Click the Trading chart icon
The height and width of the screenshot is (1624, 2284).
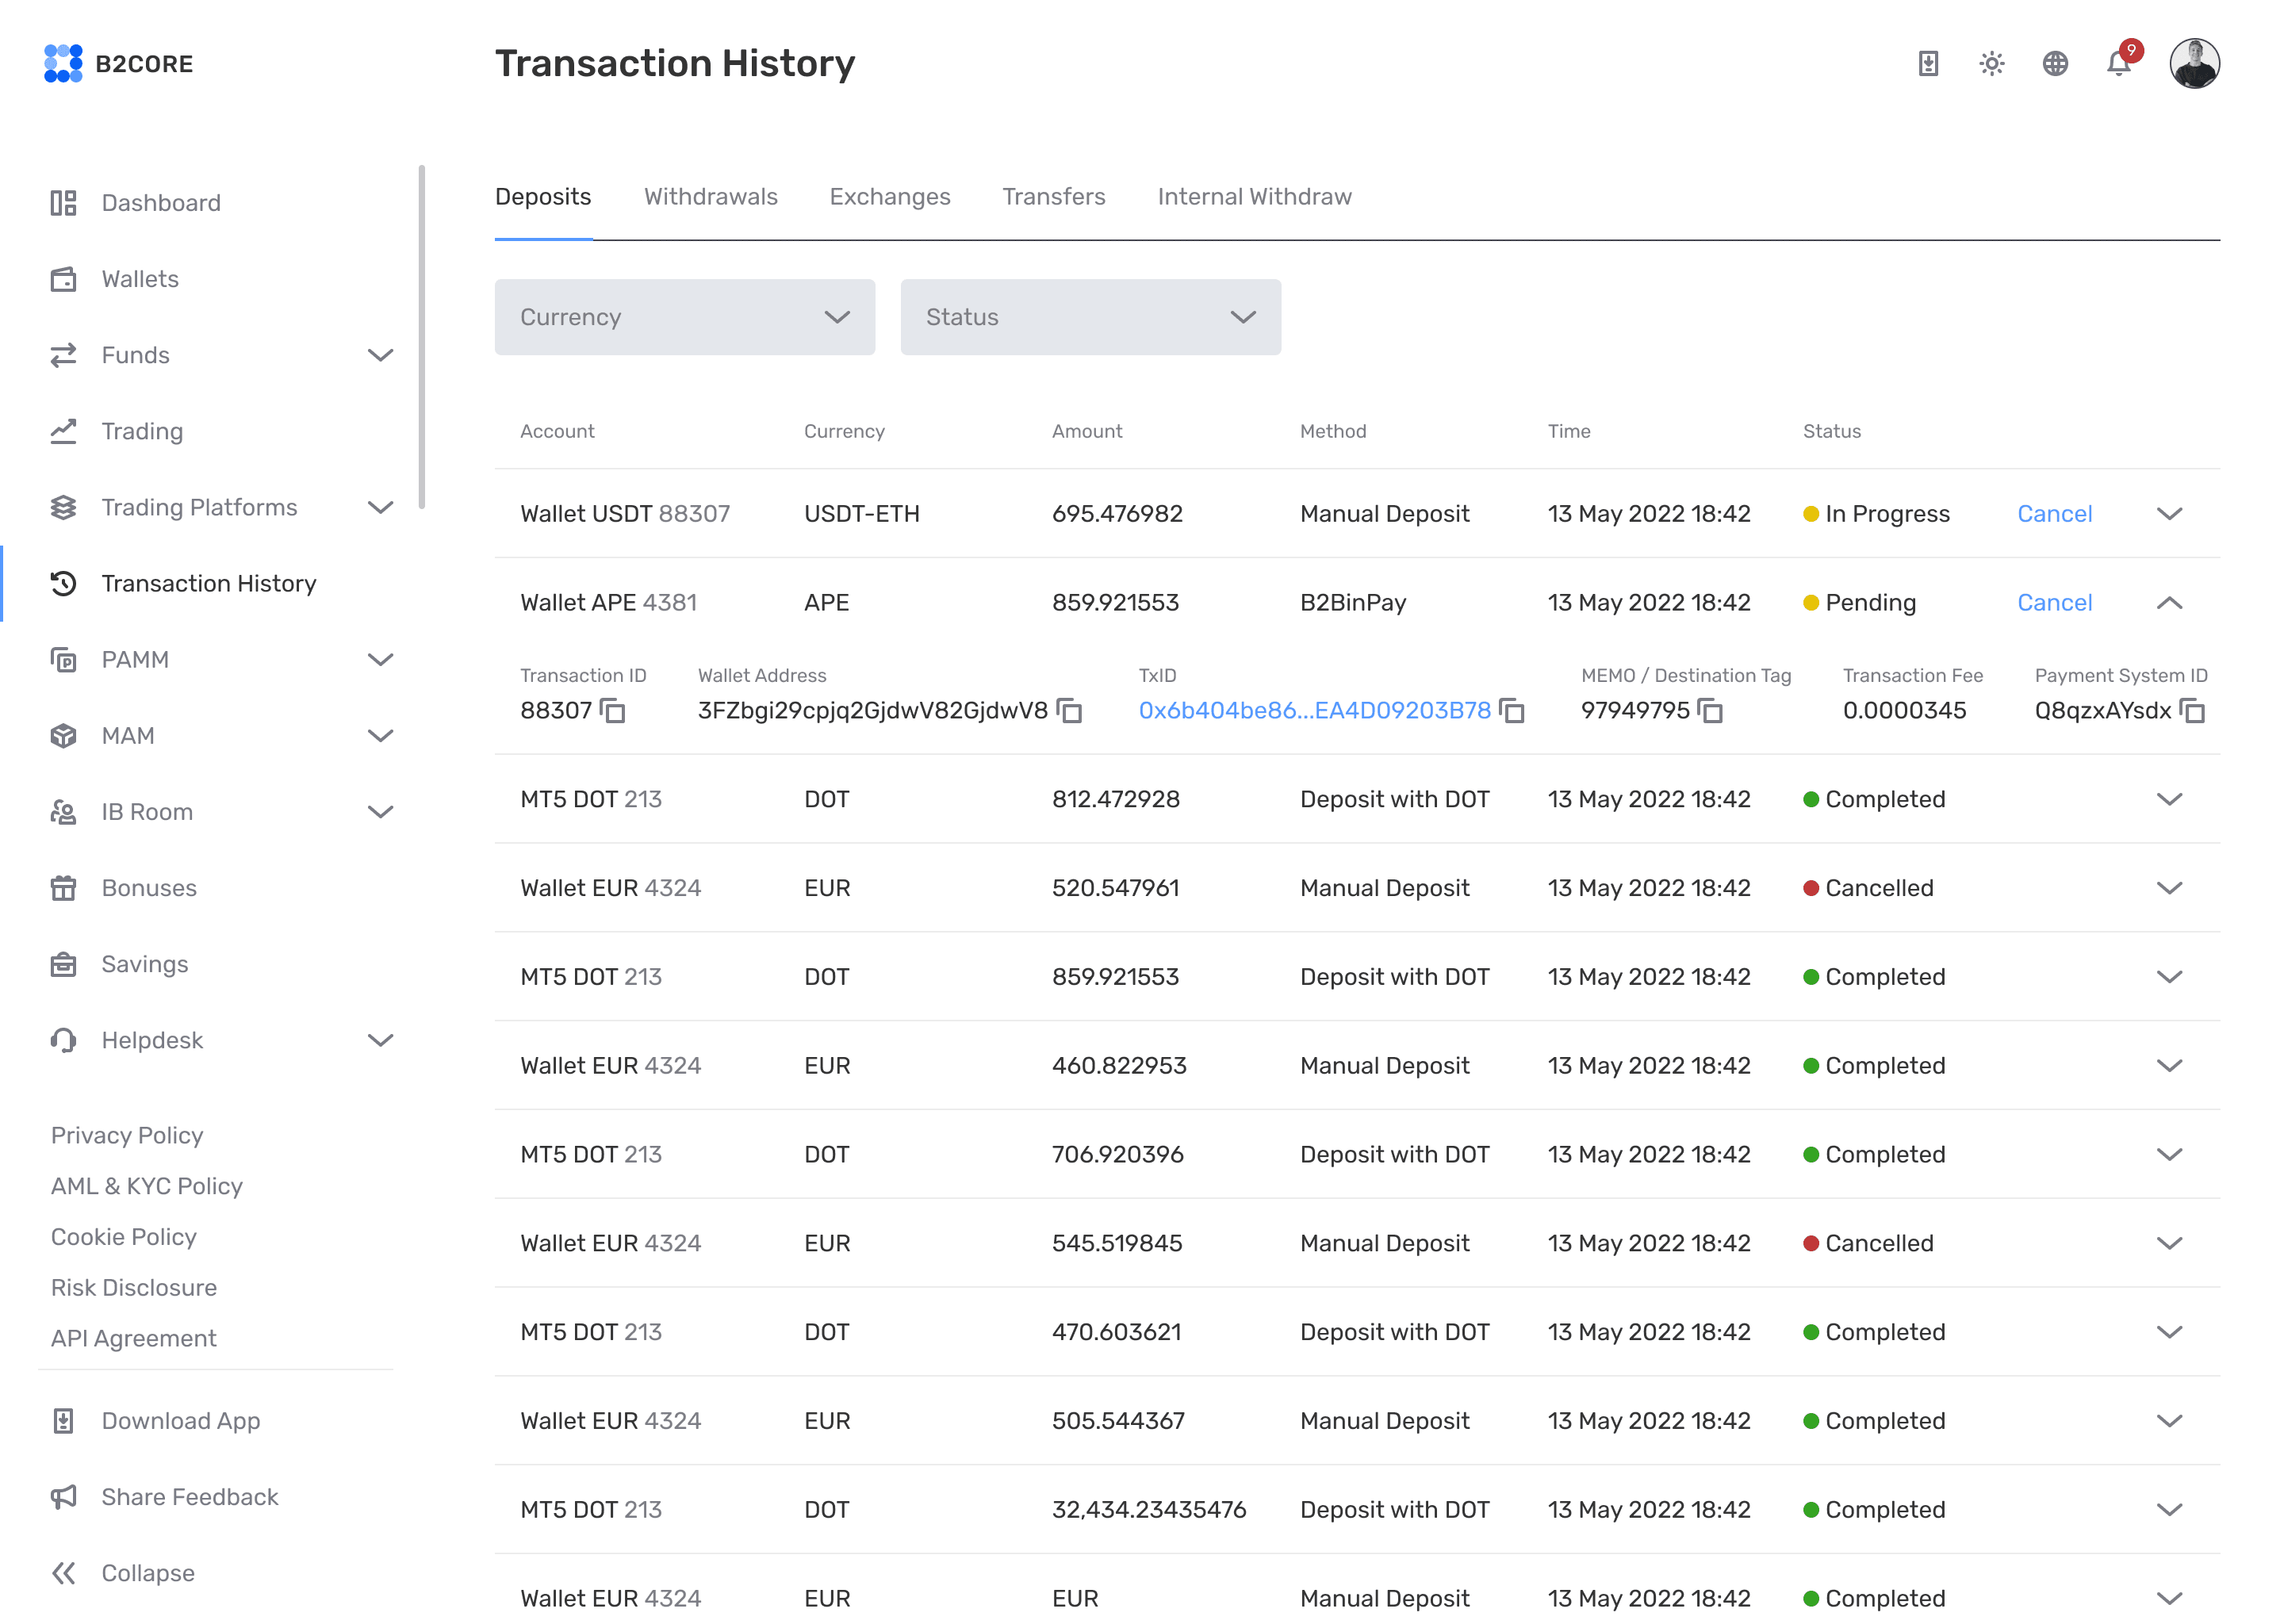tap(63, 431)
